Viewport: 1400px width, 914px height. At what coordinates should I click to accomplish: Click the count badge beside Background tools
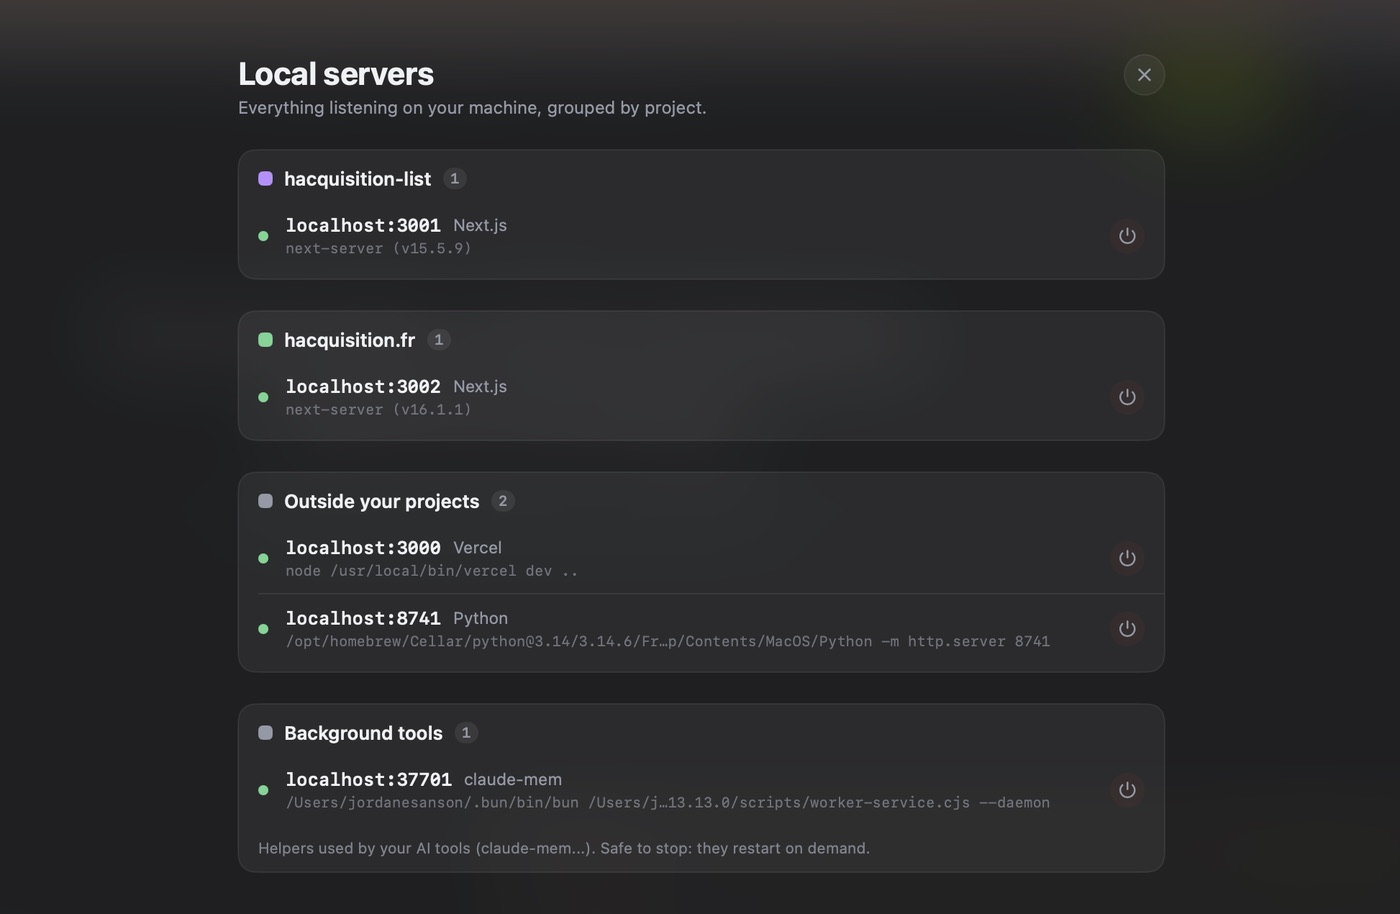tap(466, 733)
